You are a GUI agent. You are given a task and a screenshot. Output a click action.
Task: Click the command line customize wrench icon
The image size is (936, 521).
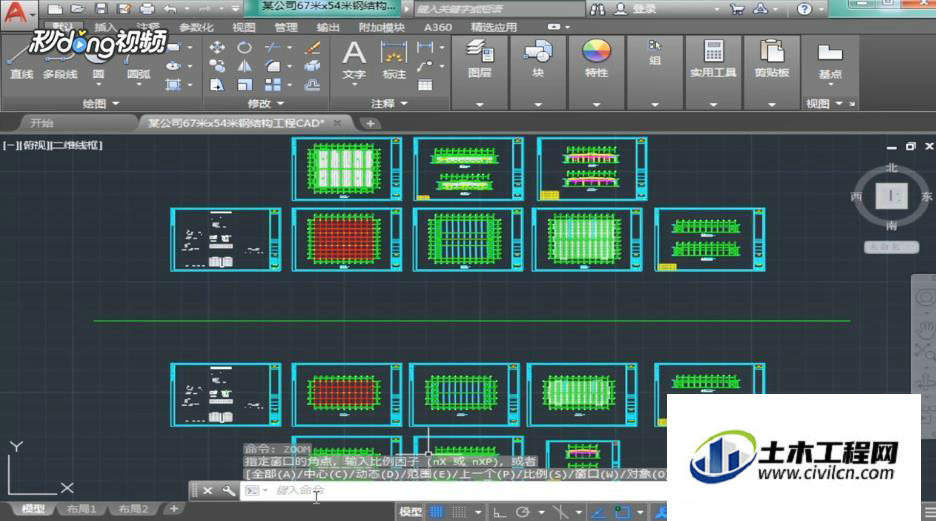[229, 491]
